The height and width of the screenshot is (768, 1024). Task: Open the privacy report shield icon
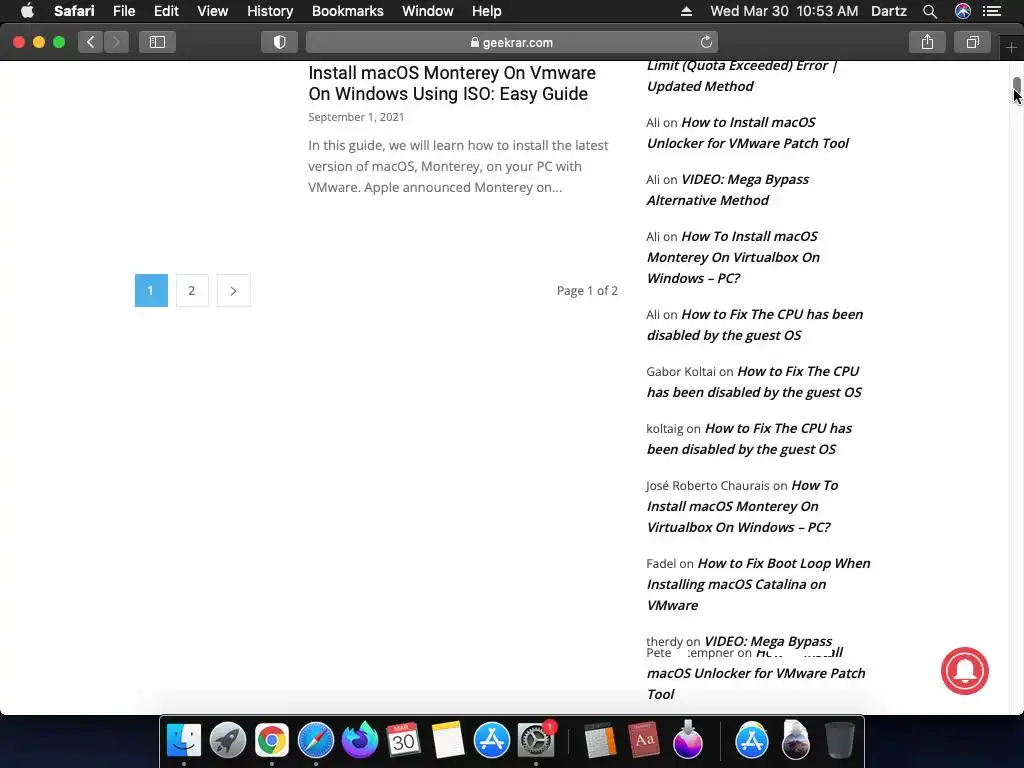[x=280, y=42]
